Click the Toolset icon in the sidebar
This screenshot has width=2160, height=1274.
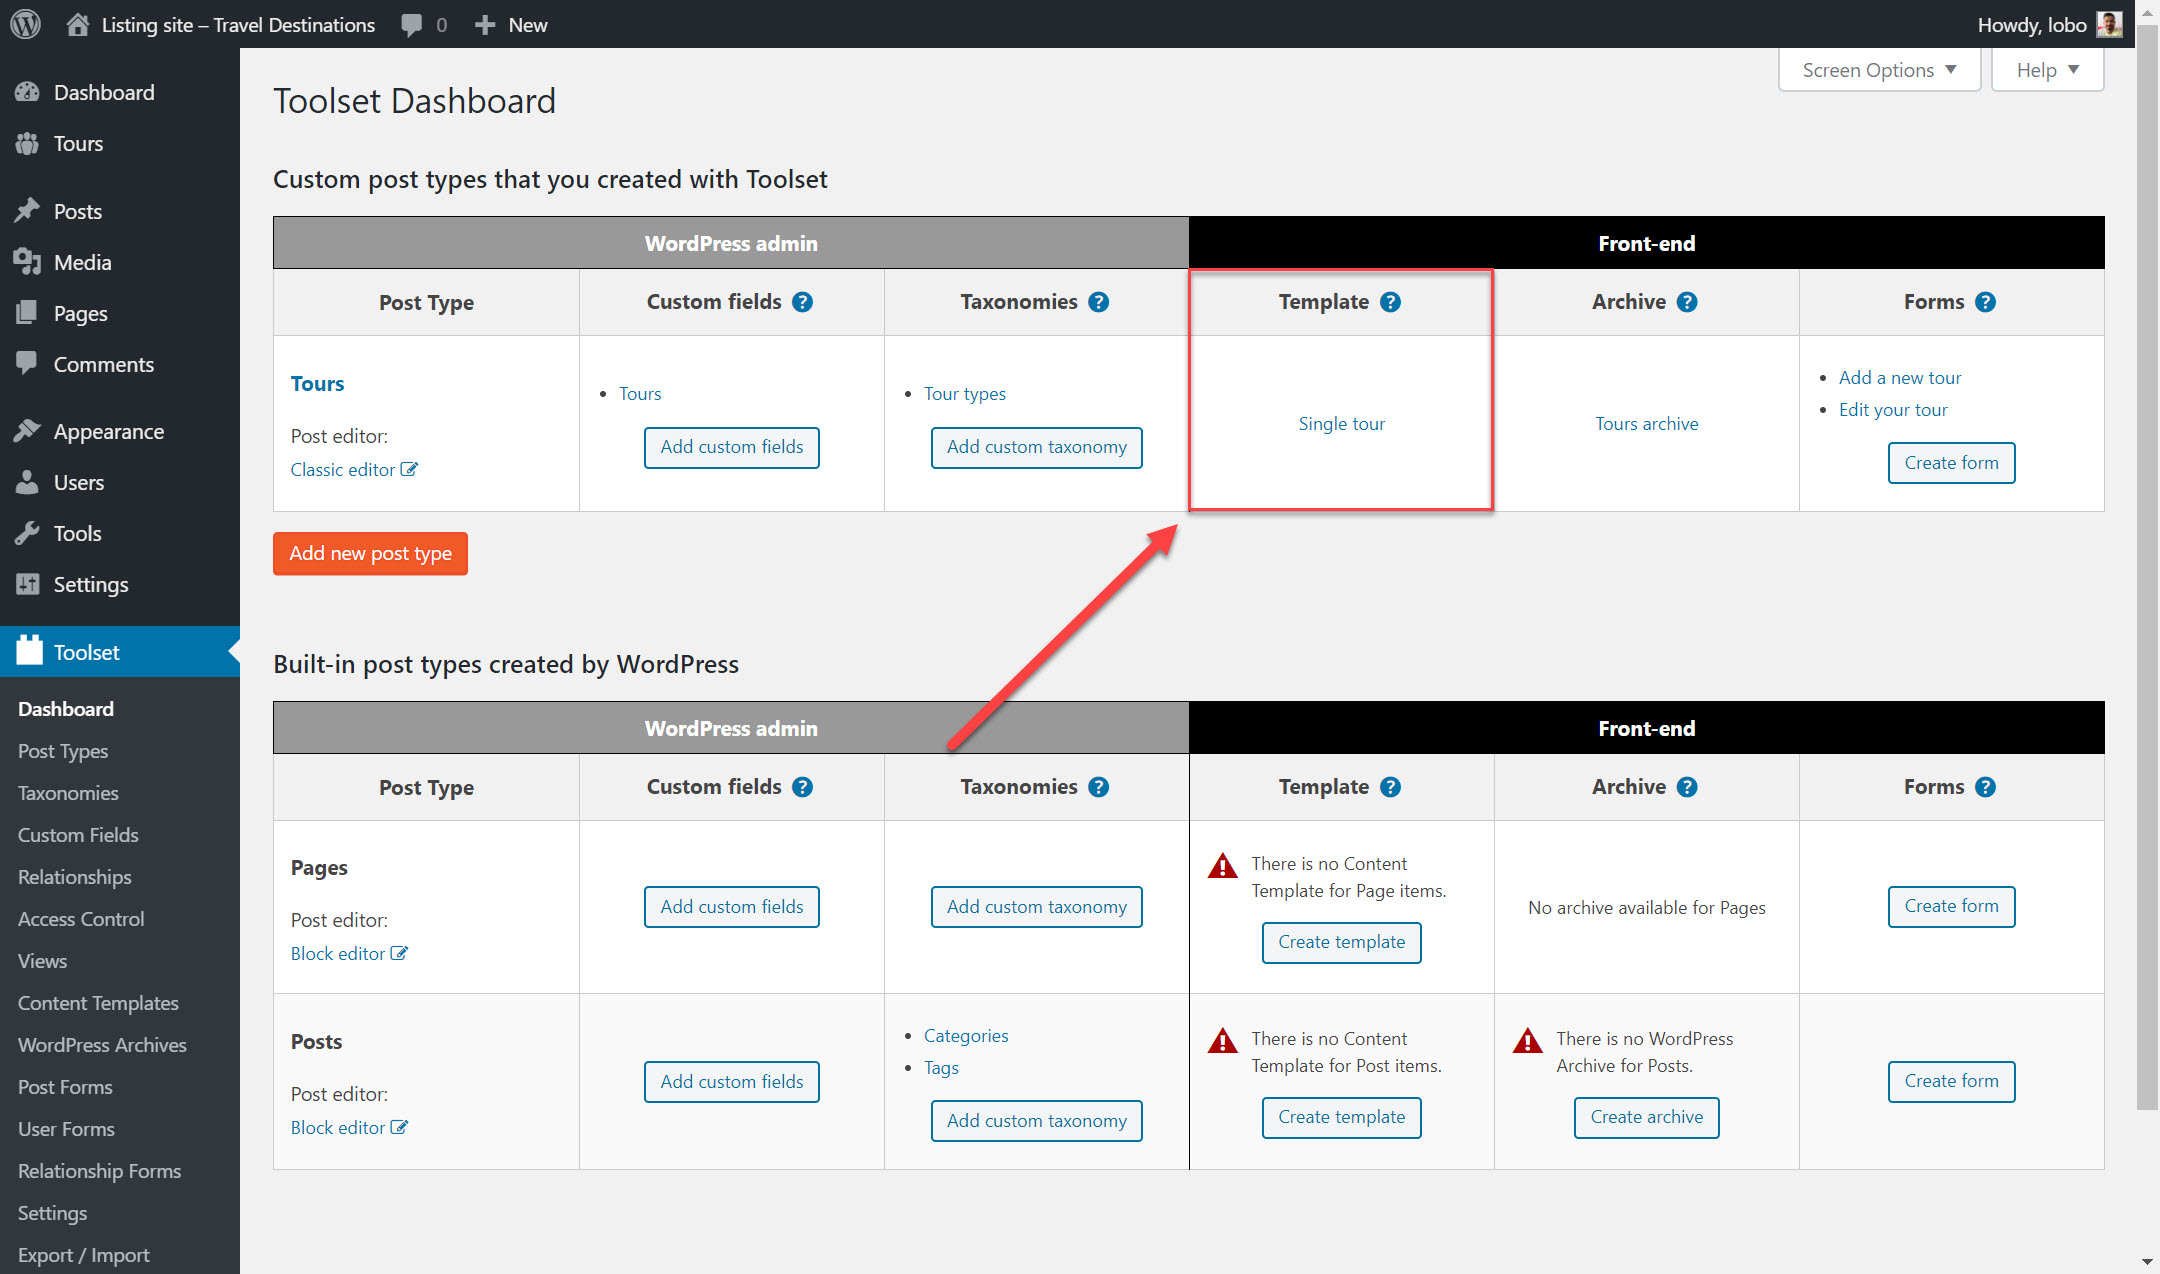30,651
